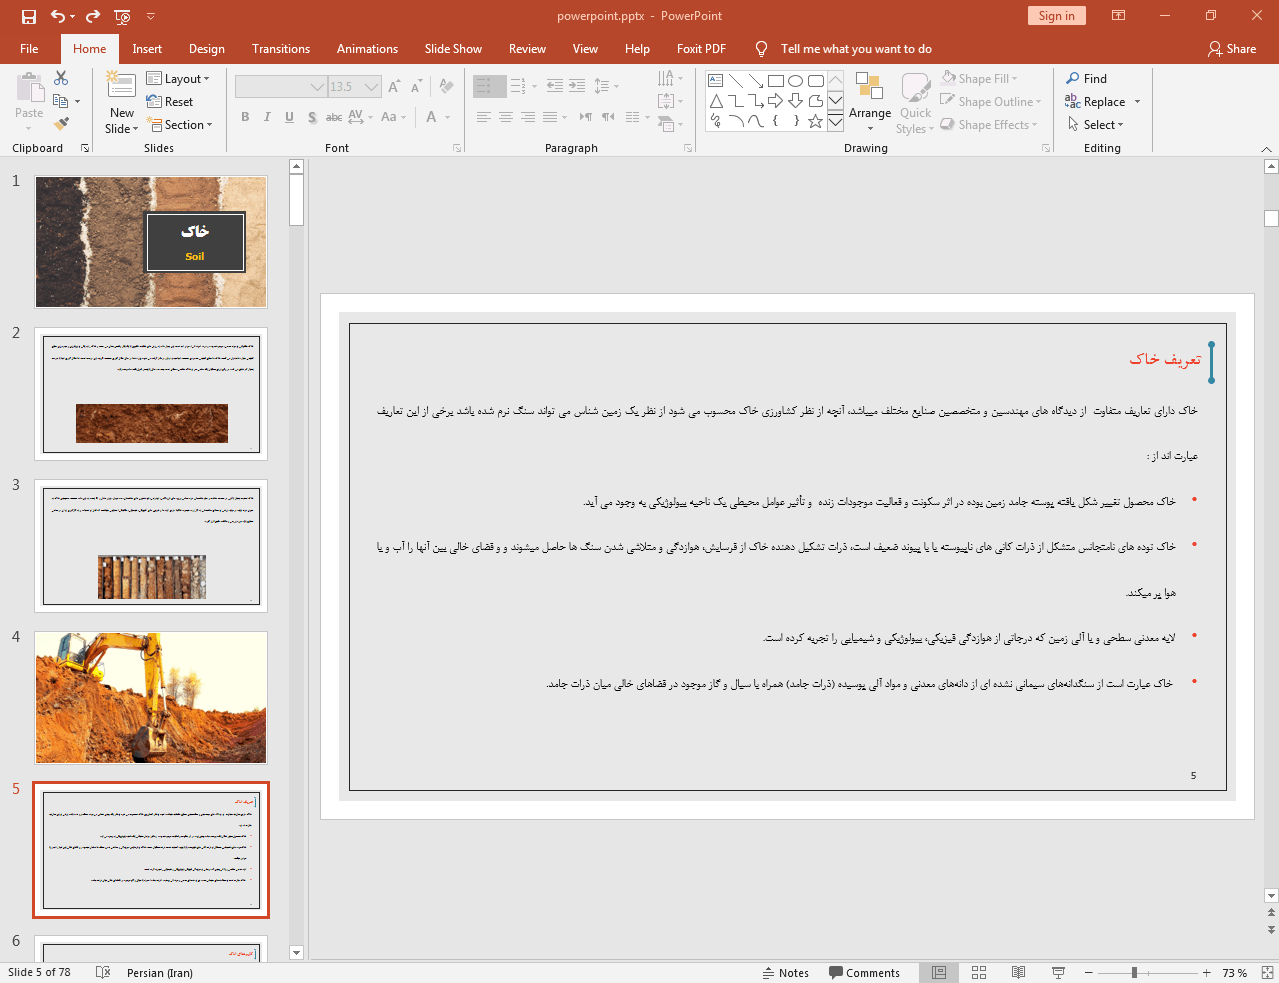Toggle the Comments pane
The height and width of the screenshot is (983, 1279).
[864, 972]
